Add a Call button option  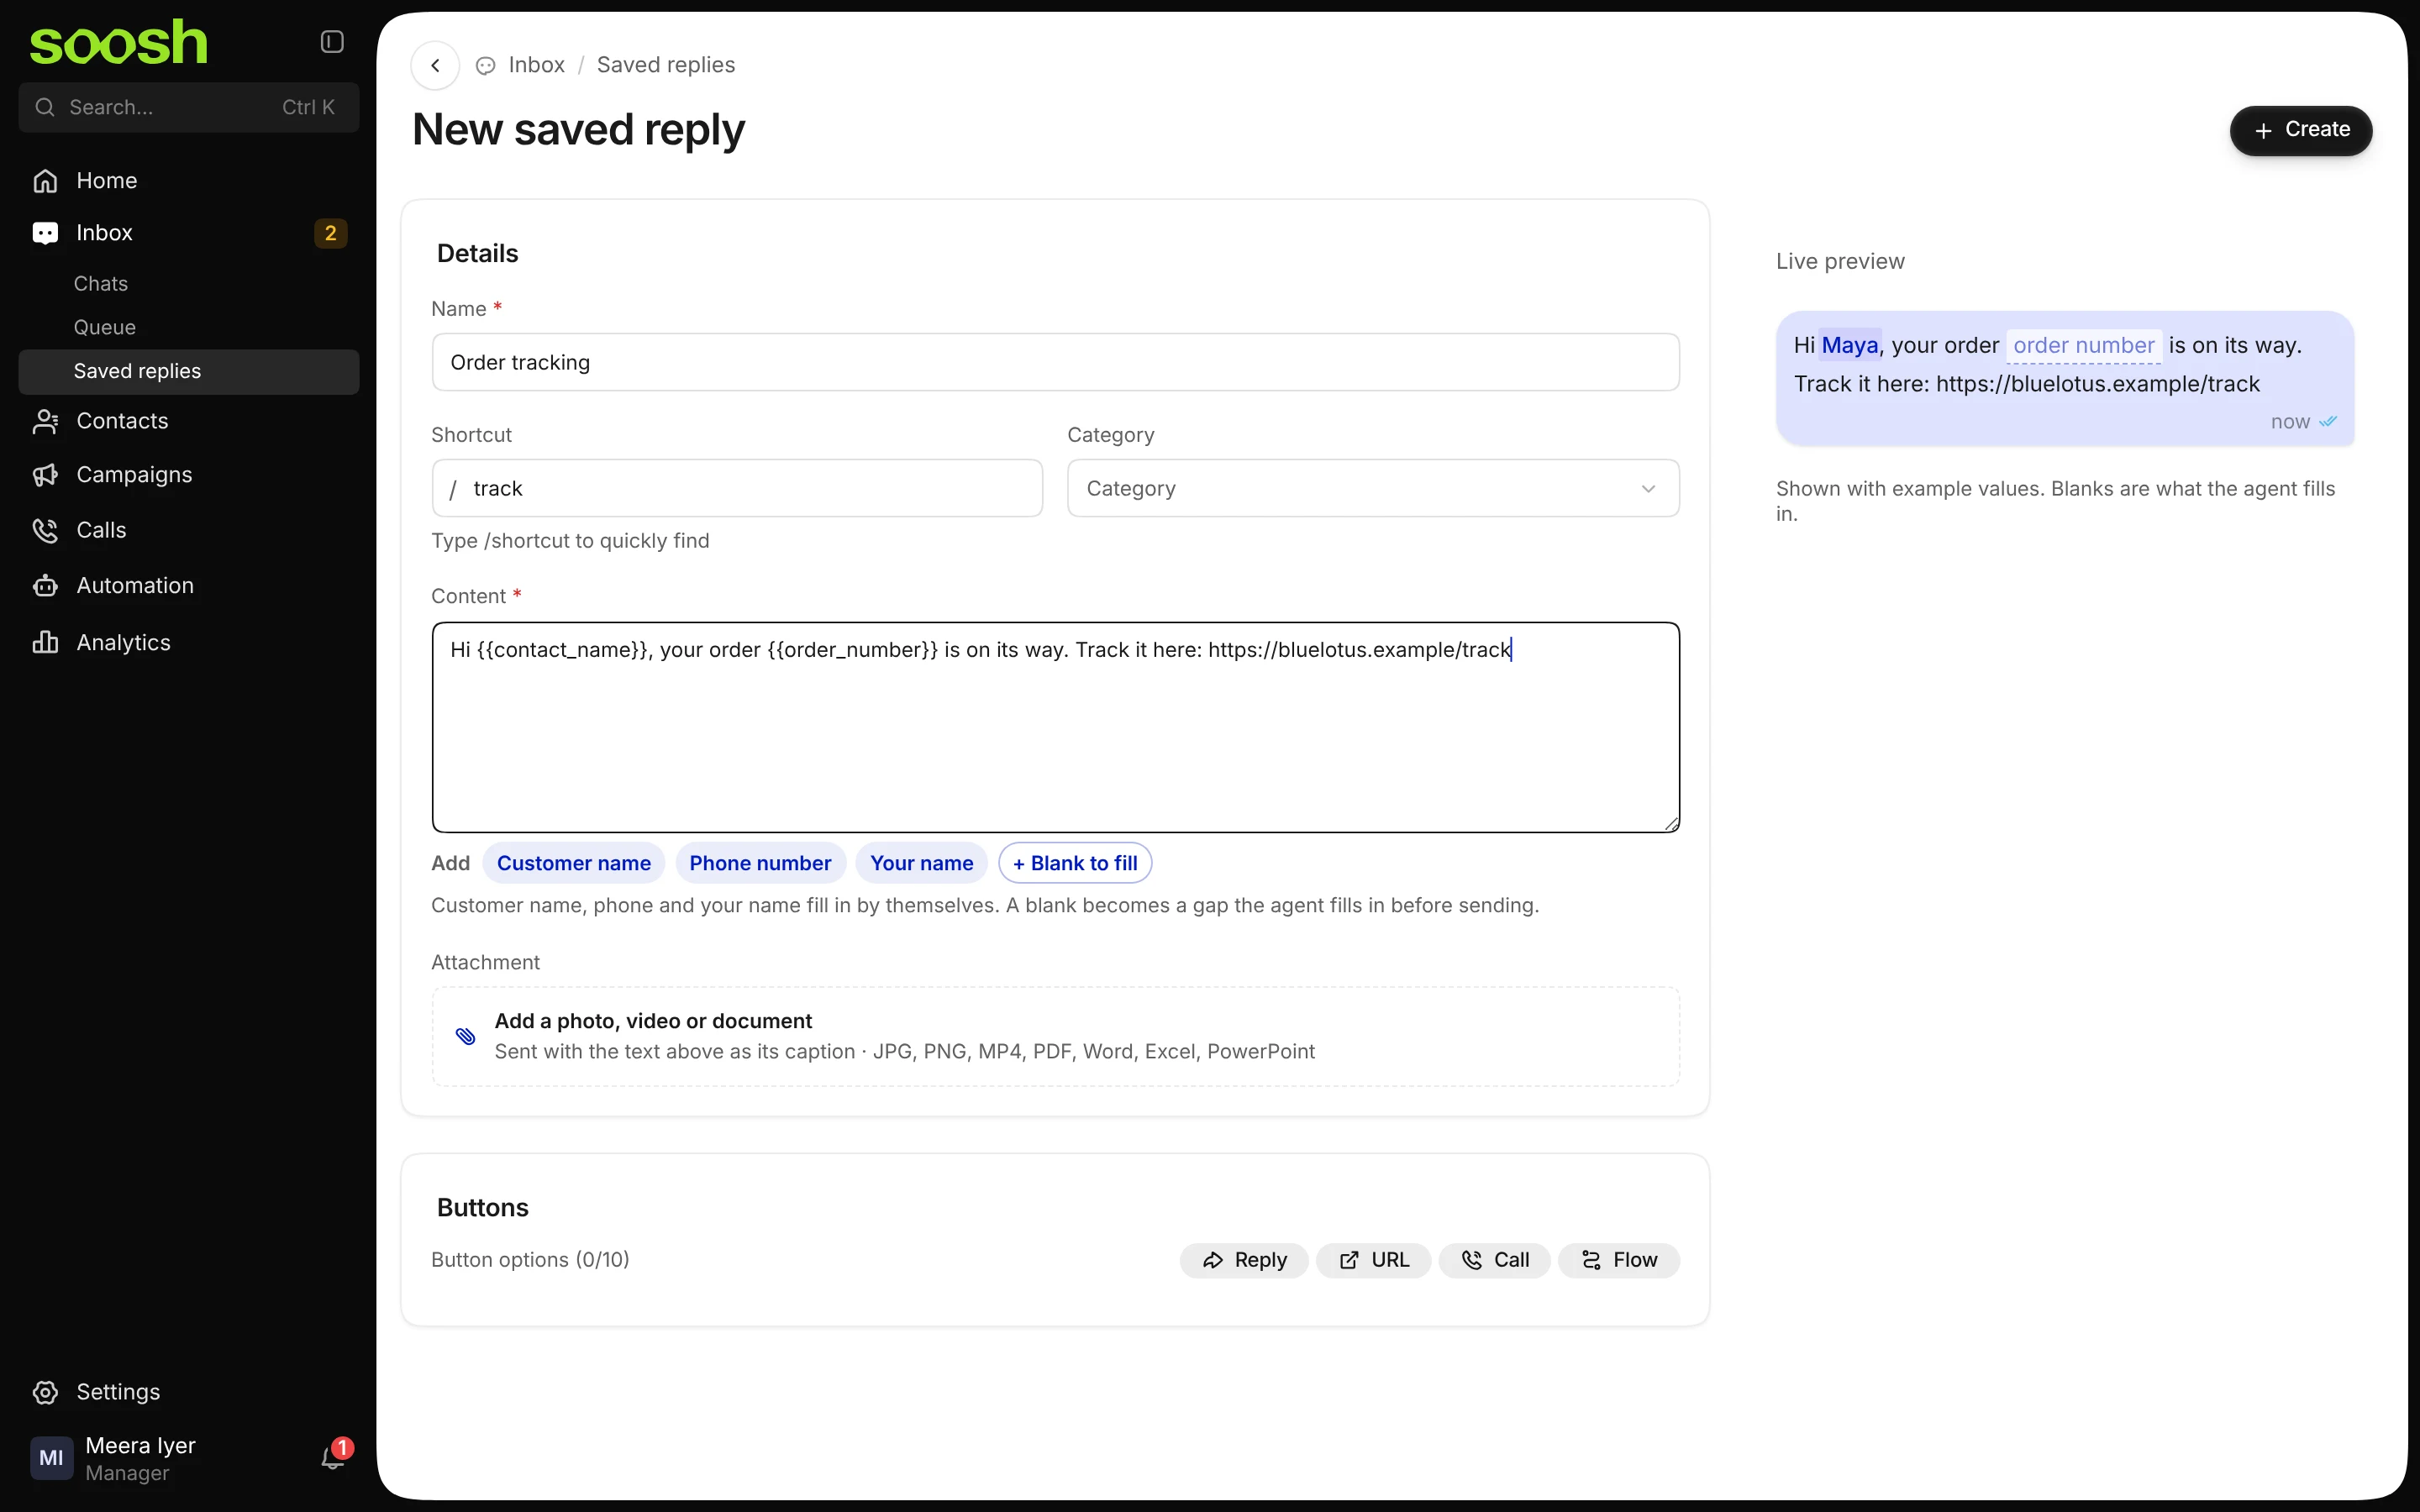coord(1494,1260)
